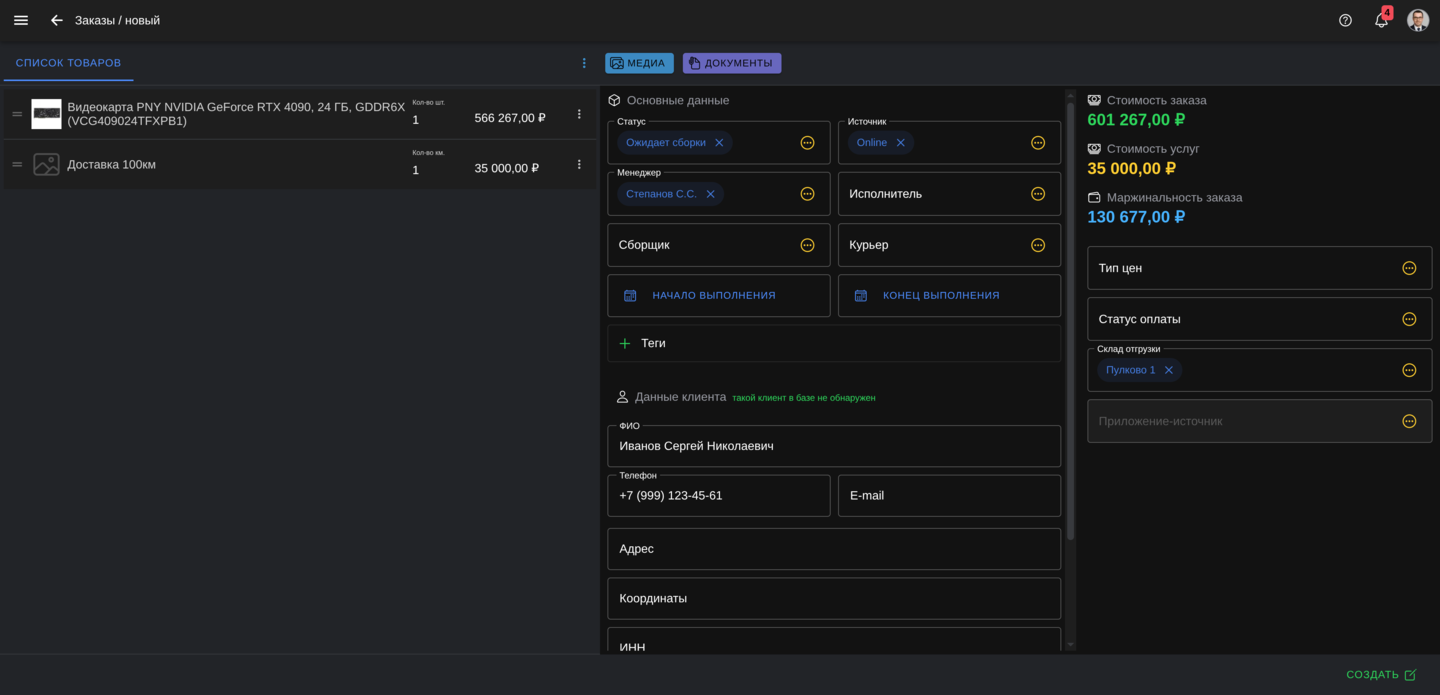
Task: Open the notifications bell
Action: click(x=1381, y=20)
